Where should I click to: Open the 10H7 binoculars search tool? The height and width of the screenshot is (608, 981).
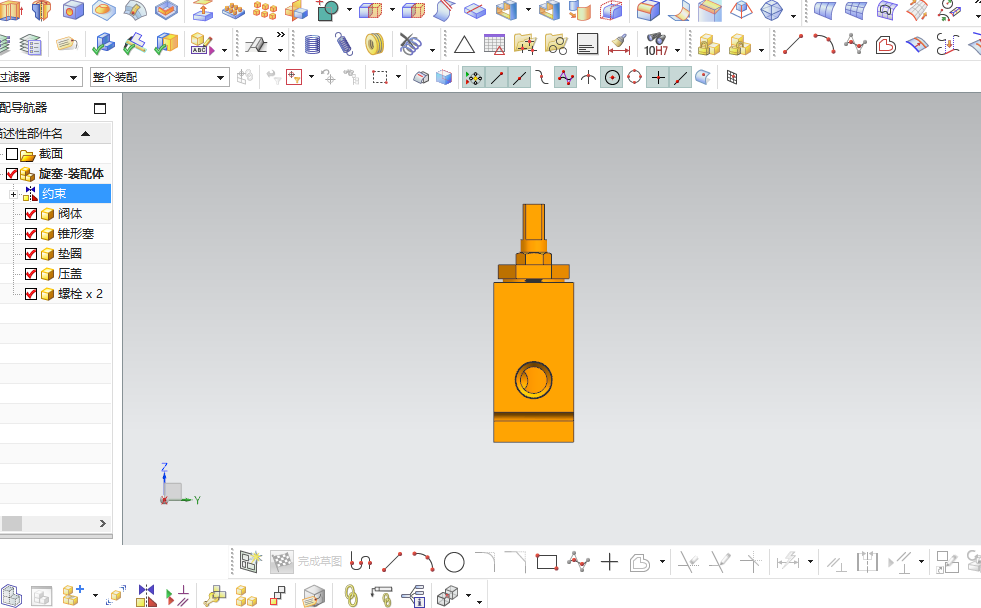(x=656, y=44)
